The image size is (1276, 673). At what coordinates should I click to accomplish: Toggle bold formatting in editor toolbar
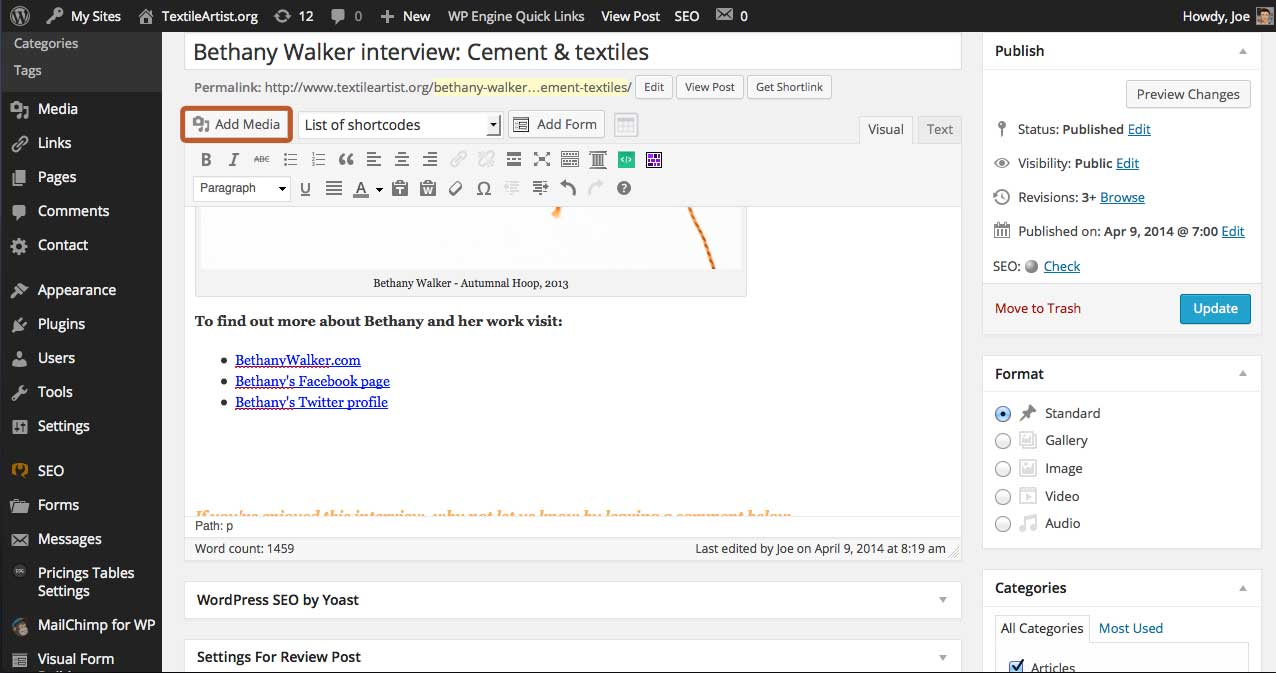[206, 159]
